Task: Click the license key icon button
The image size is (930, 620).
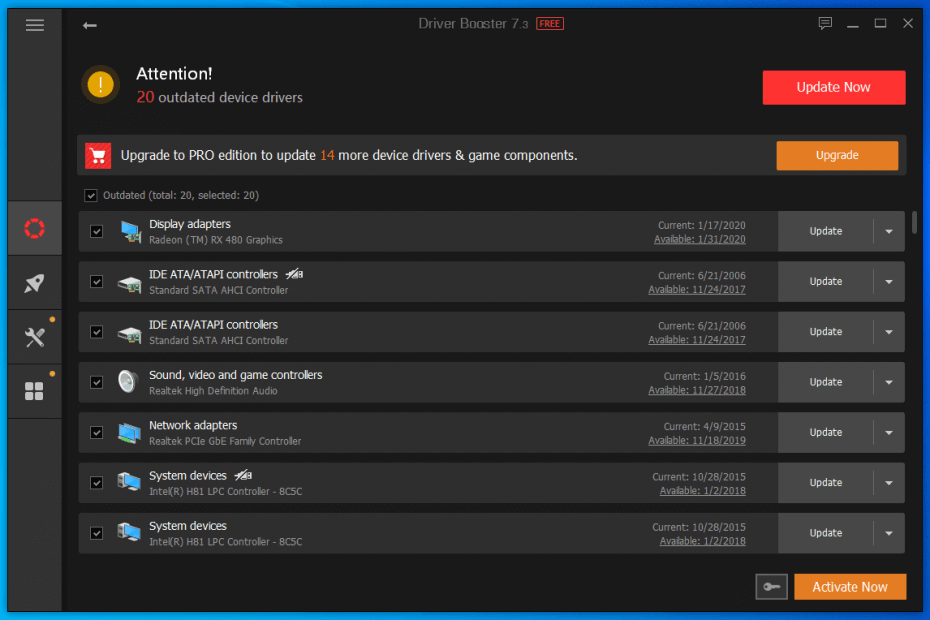Action: coord(772,587)
